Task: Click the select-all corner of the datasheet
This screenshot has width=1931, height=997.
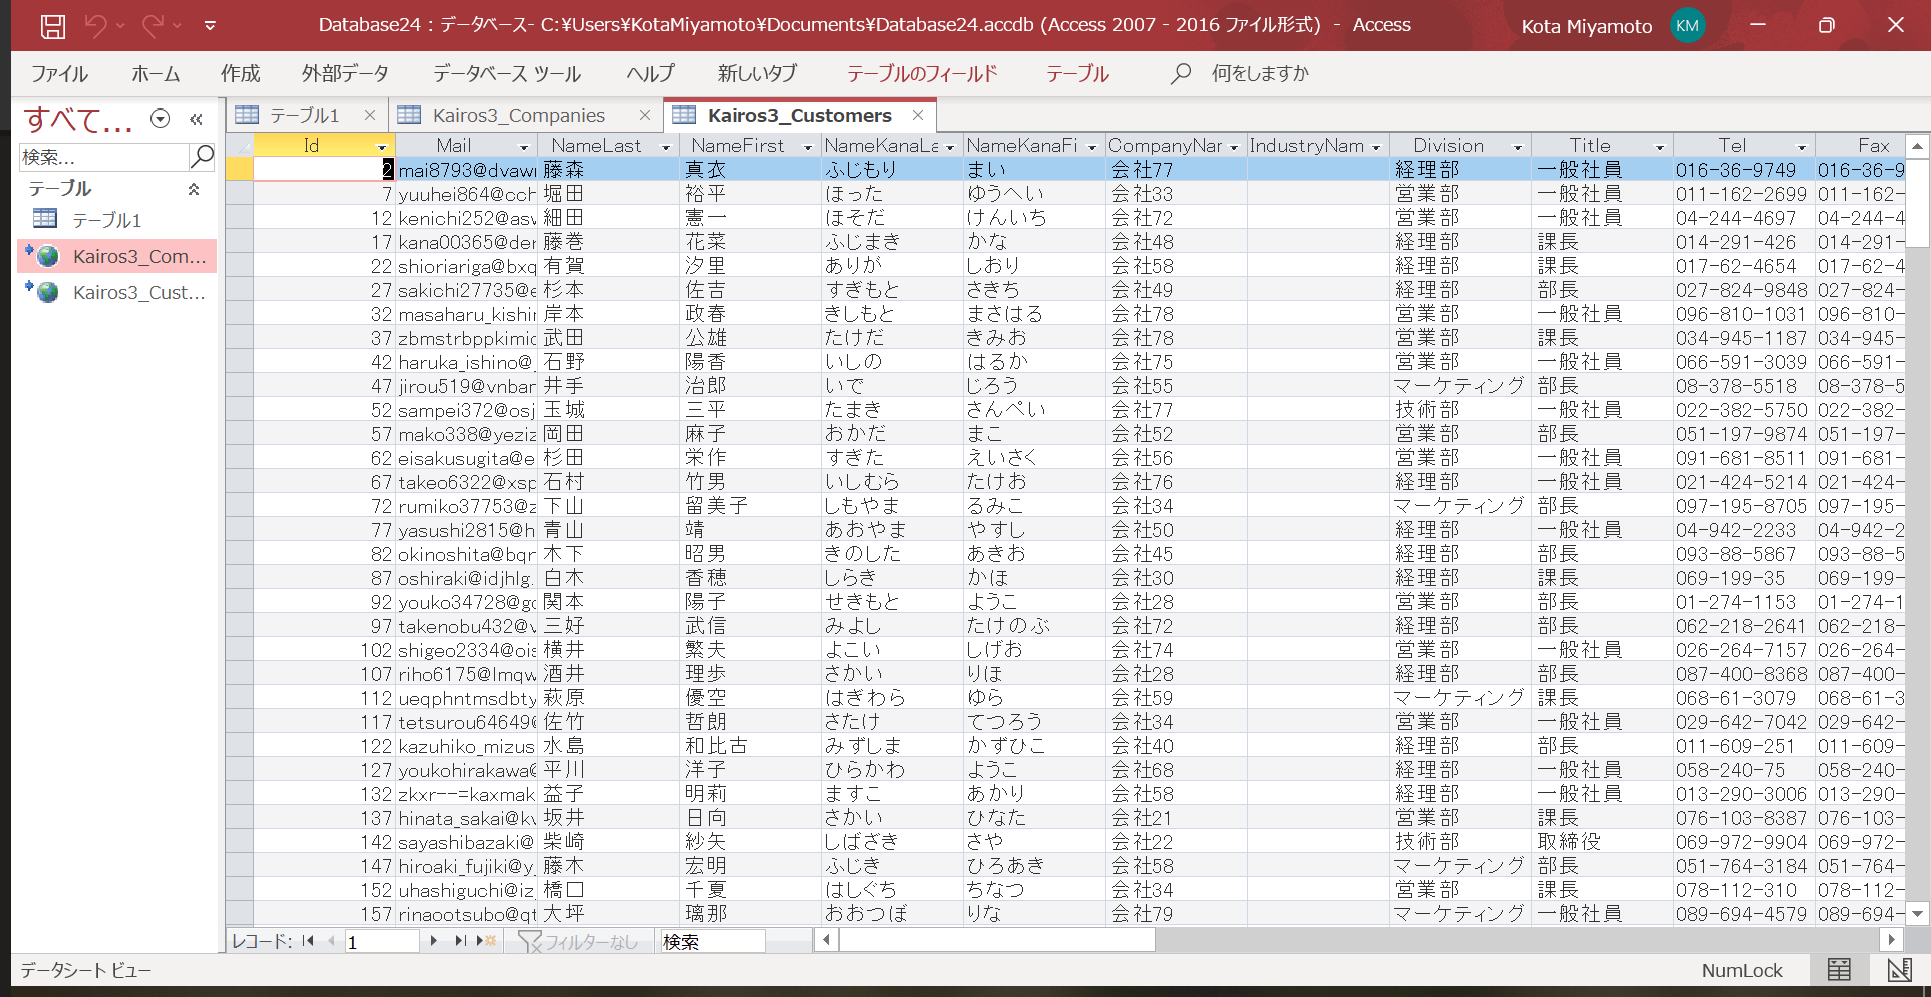Action: pyautogui.click(x=239, y=145)
